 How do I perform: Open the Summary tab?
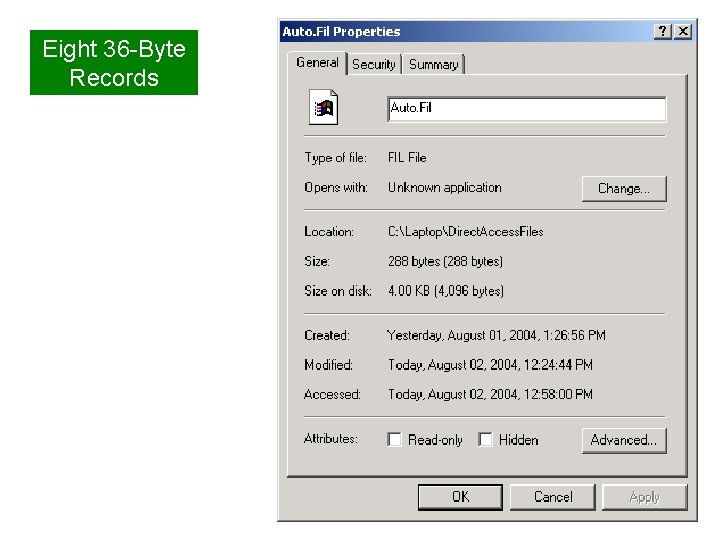tap(433, 64)
